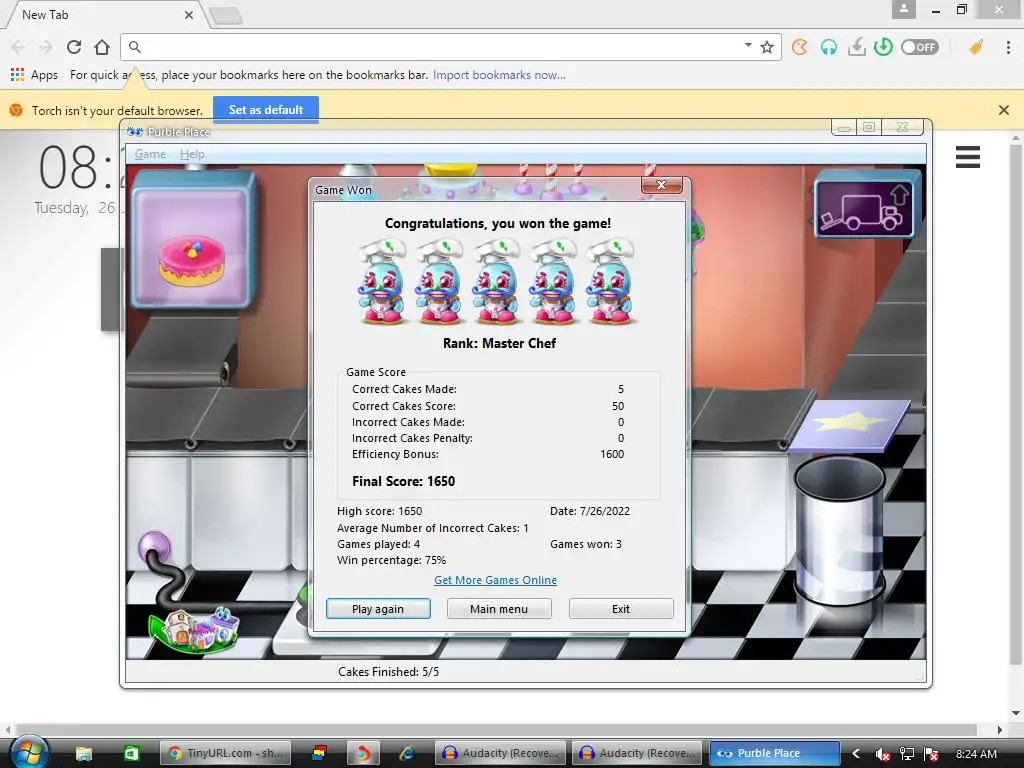Close the Game Won dialog
Image resolution: width=1024 pixels, height=768 pixels.
coord(662,185)
